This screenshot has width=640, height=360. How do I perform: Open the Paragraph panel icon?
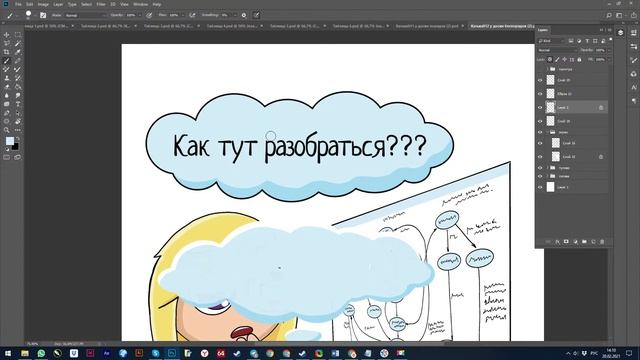point(634,100)
